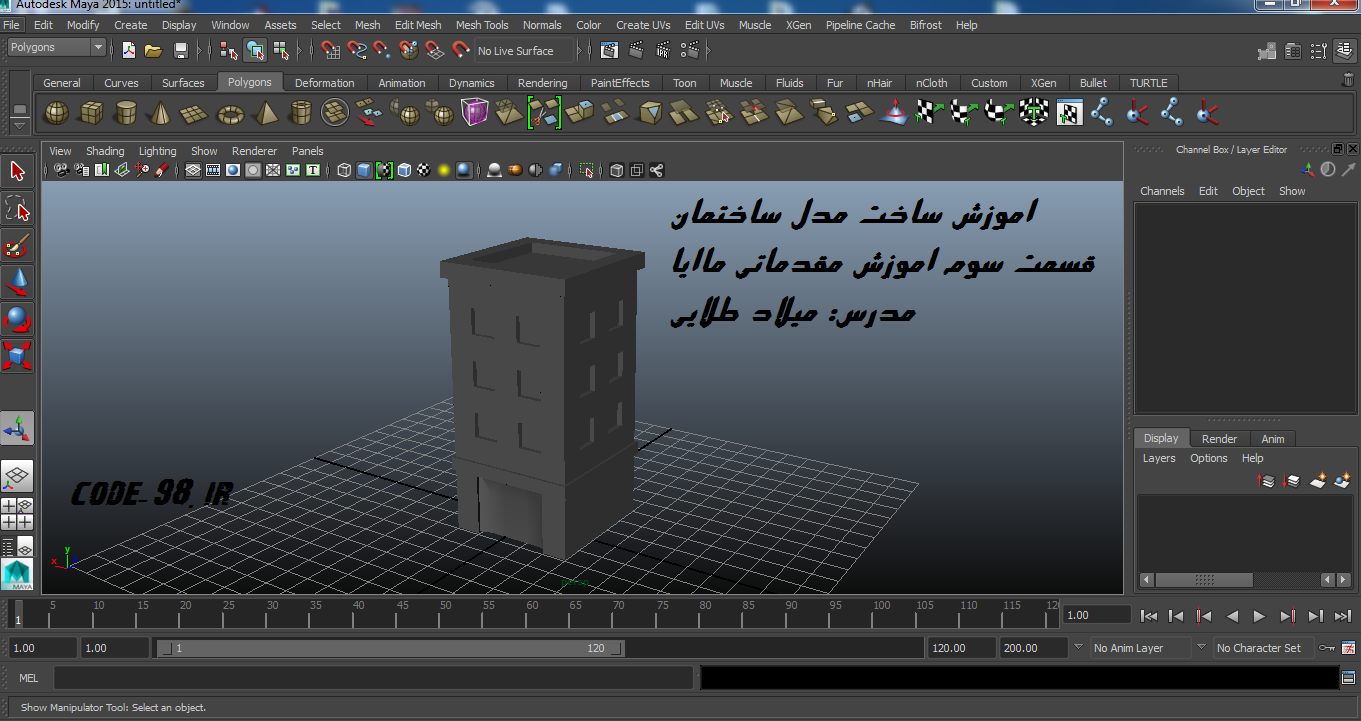Toggle textured display checker icon

pyautogui.click(x=424, y=170)
